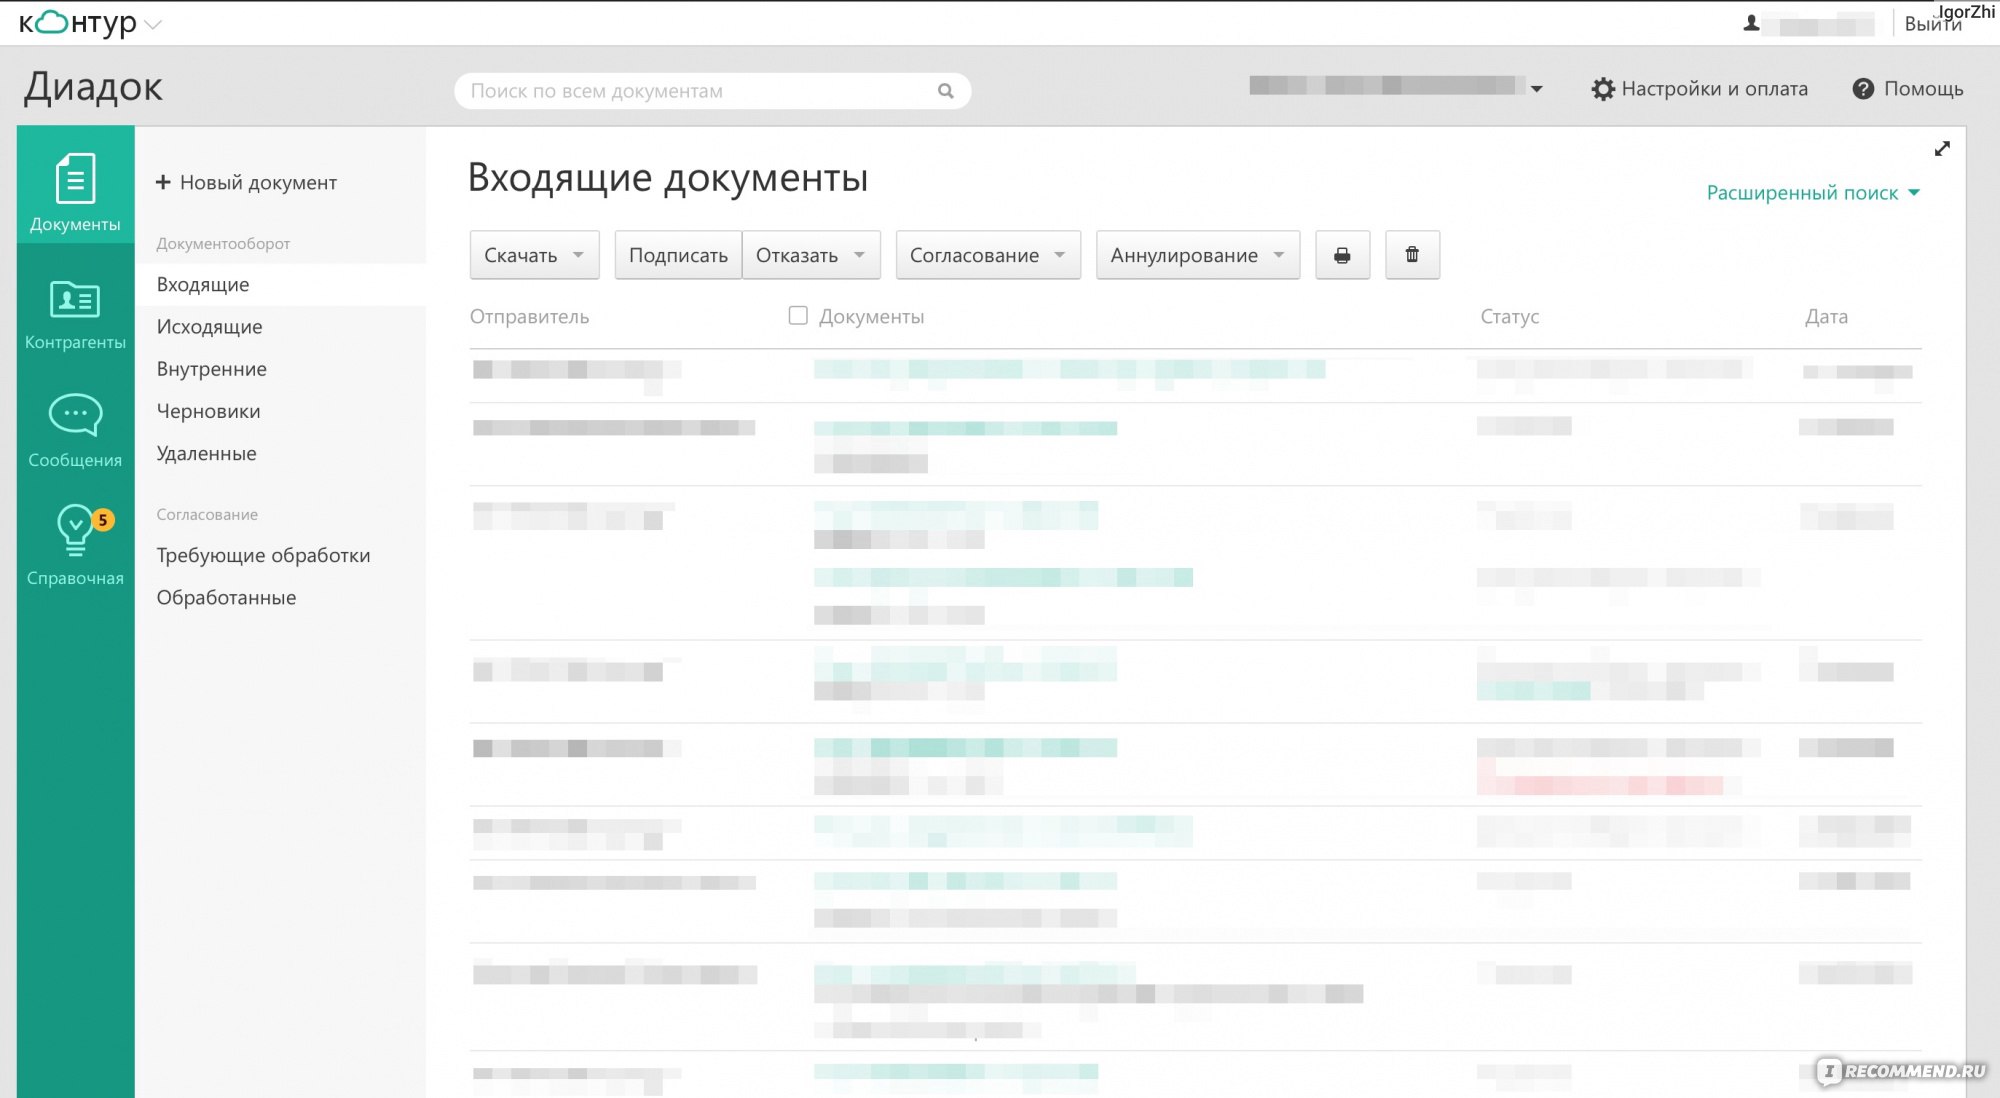Click the trash delete icon button
Viewport: 2000px width, 1098px height.
click(x=1412, y=255)
